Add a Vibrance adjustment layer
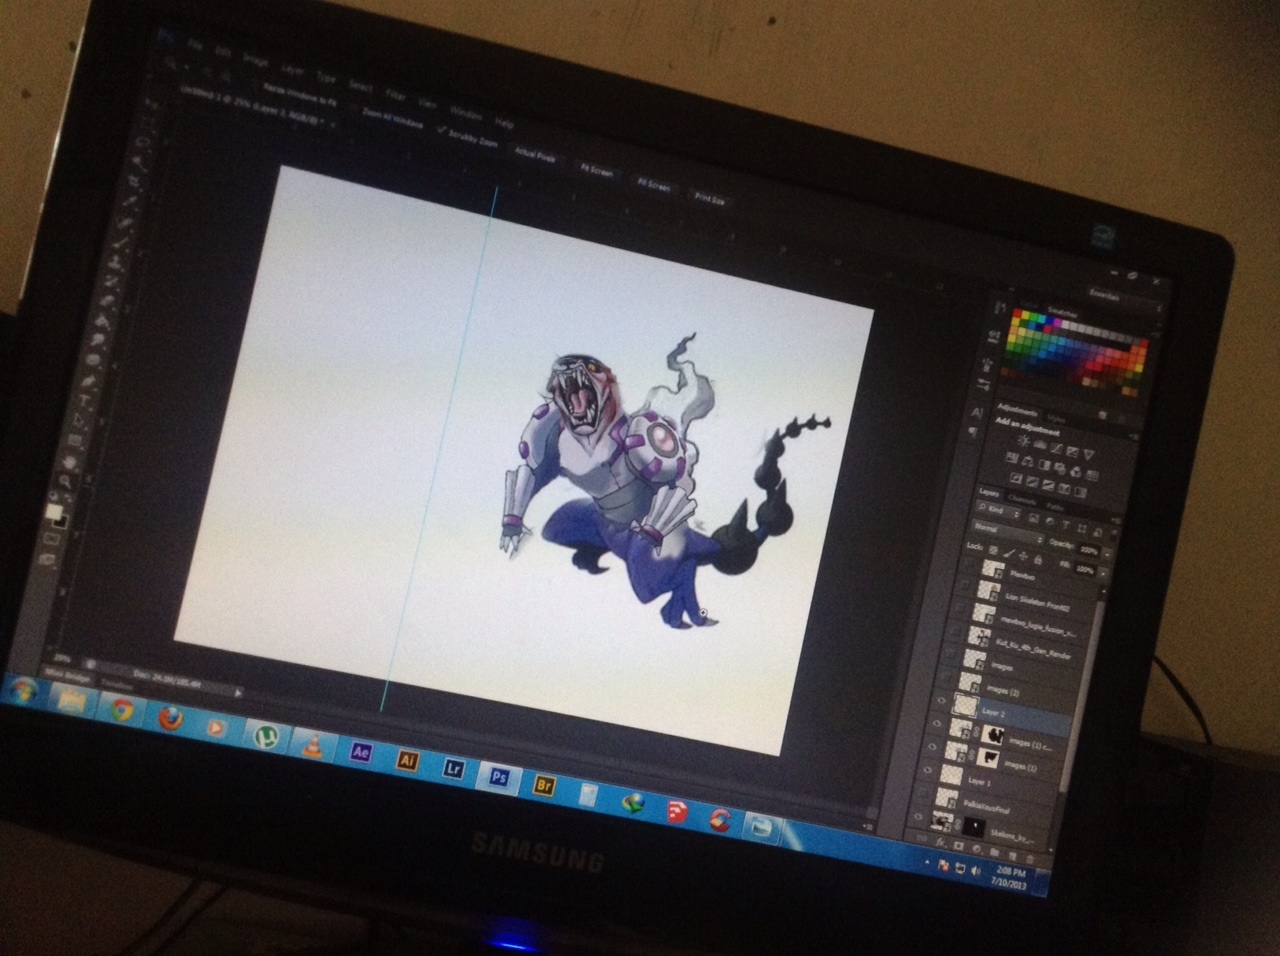 coord(1087,454)
